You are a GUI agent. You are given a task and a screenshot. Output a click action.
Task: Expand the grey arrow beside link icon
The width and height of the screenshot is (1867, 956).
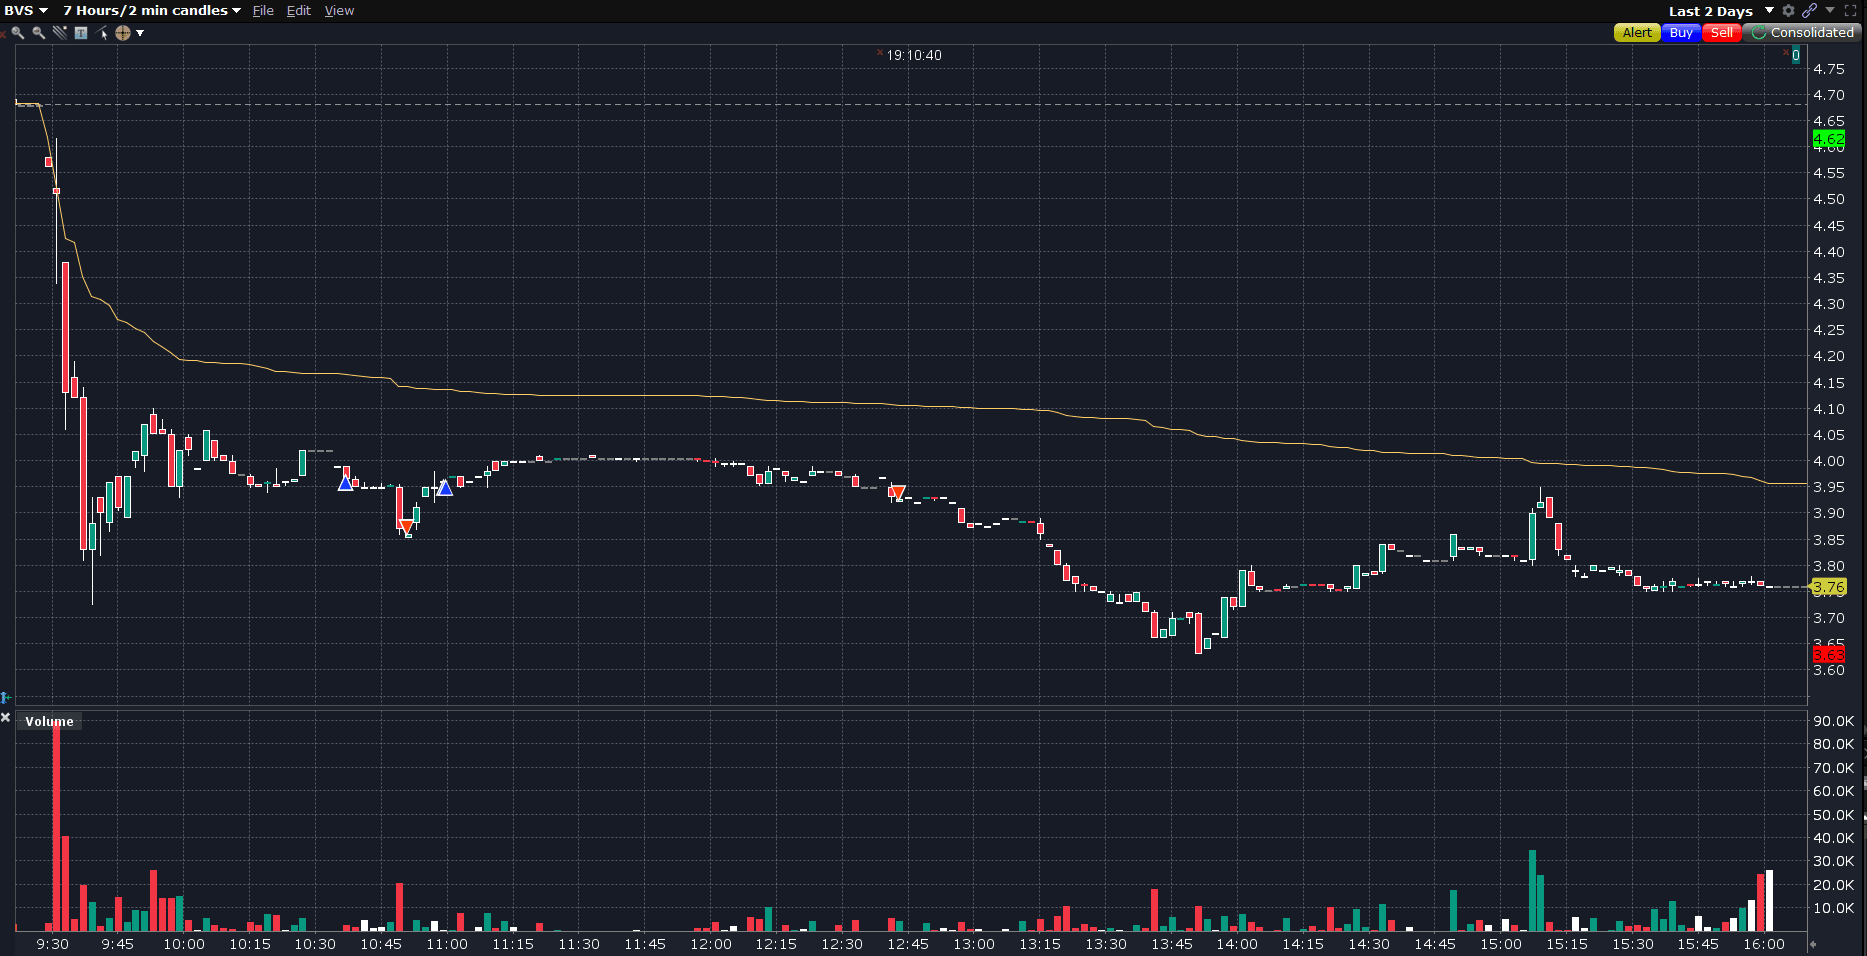[1830, 10]
